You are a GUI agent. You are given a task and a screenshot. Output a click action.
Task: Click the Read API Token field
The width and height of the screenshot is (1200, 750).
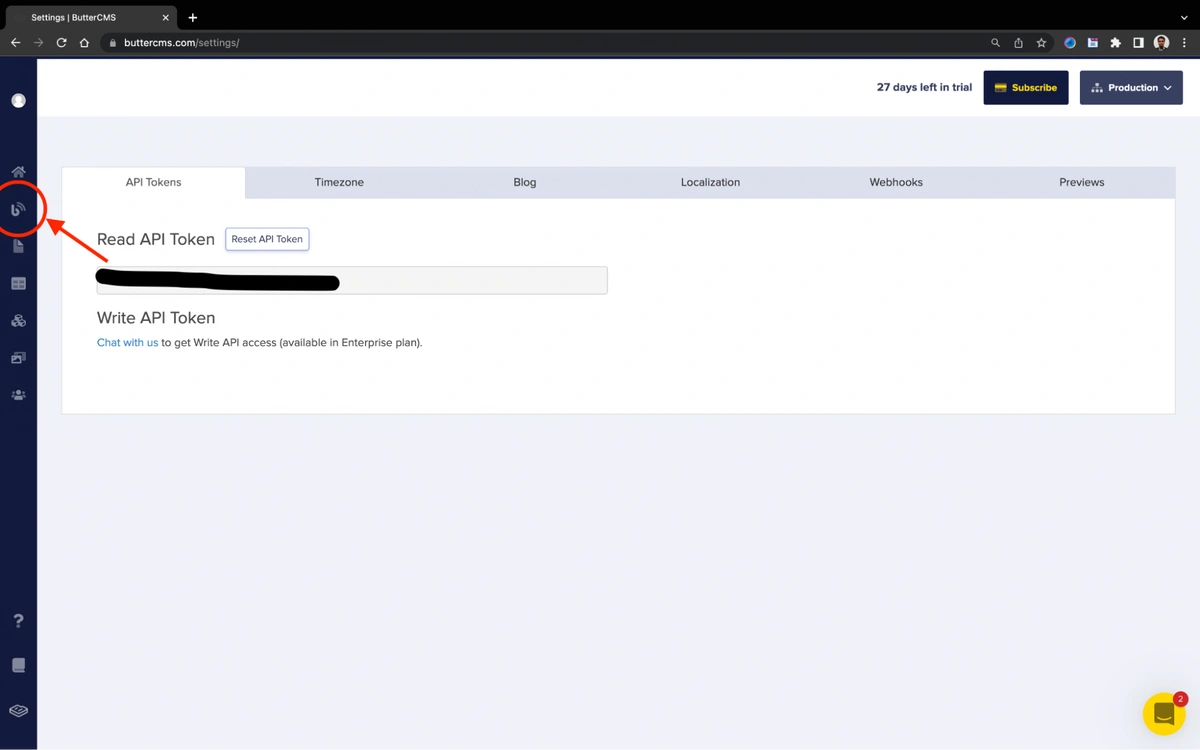tap(470, 281)
